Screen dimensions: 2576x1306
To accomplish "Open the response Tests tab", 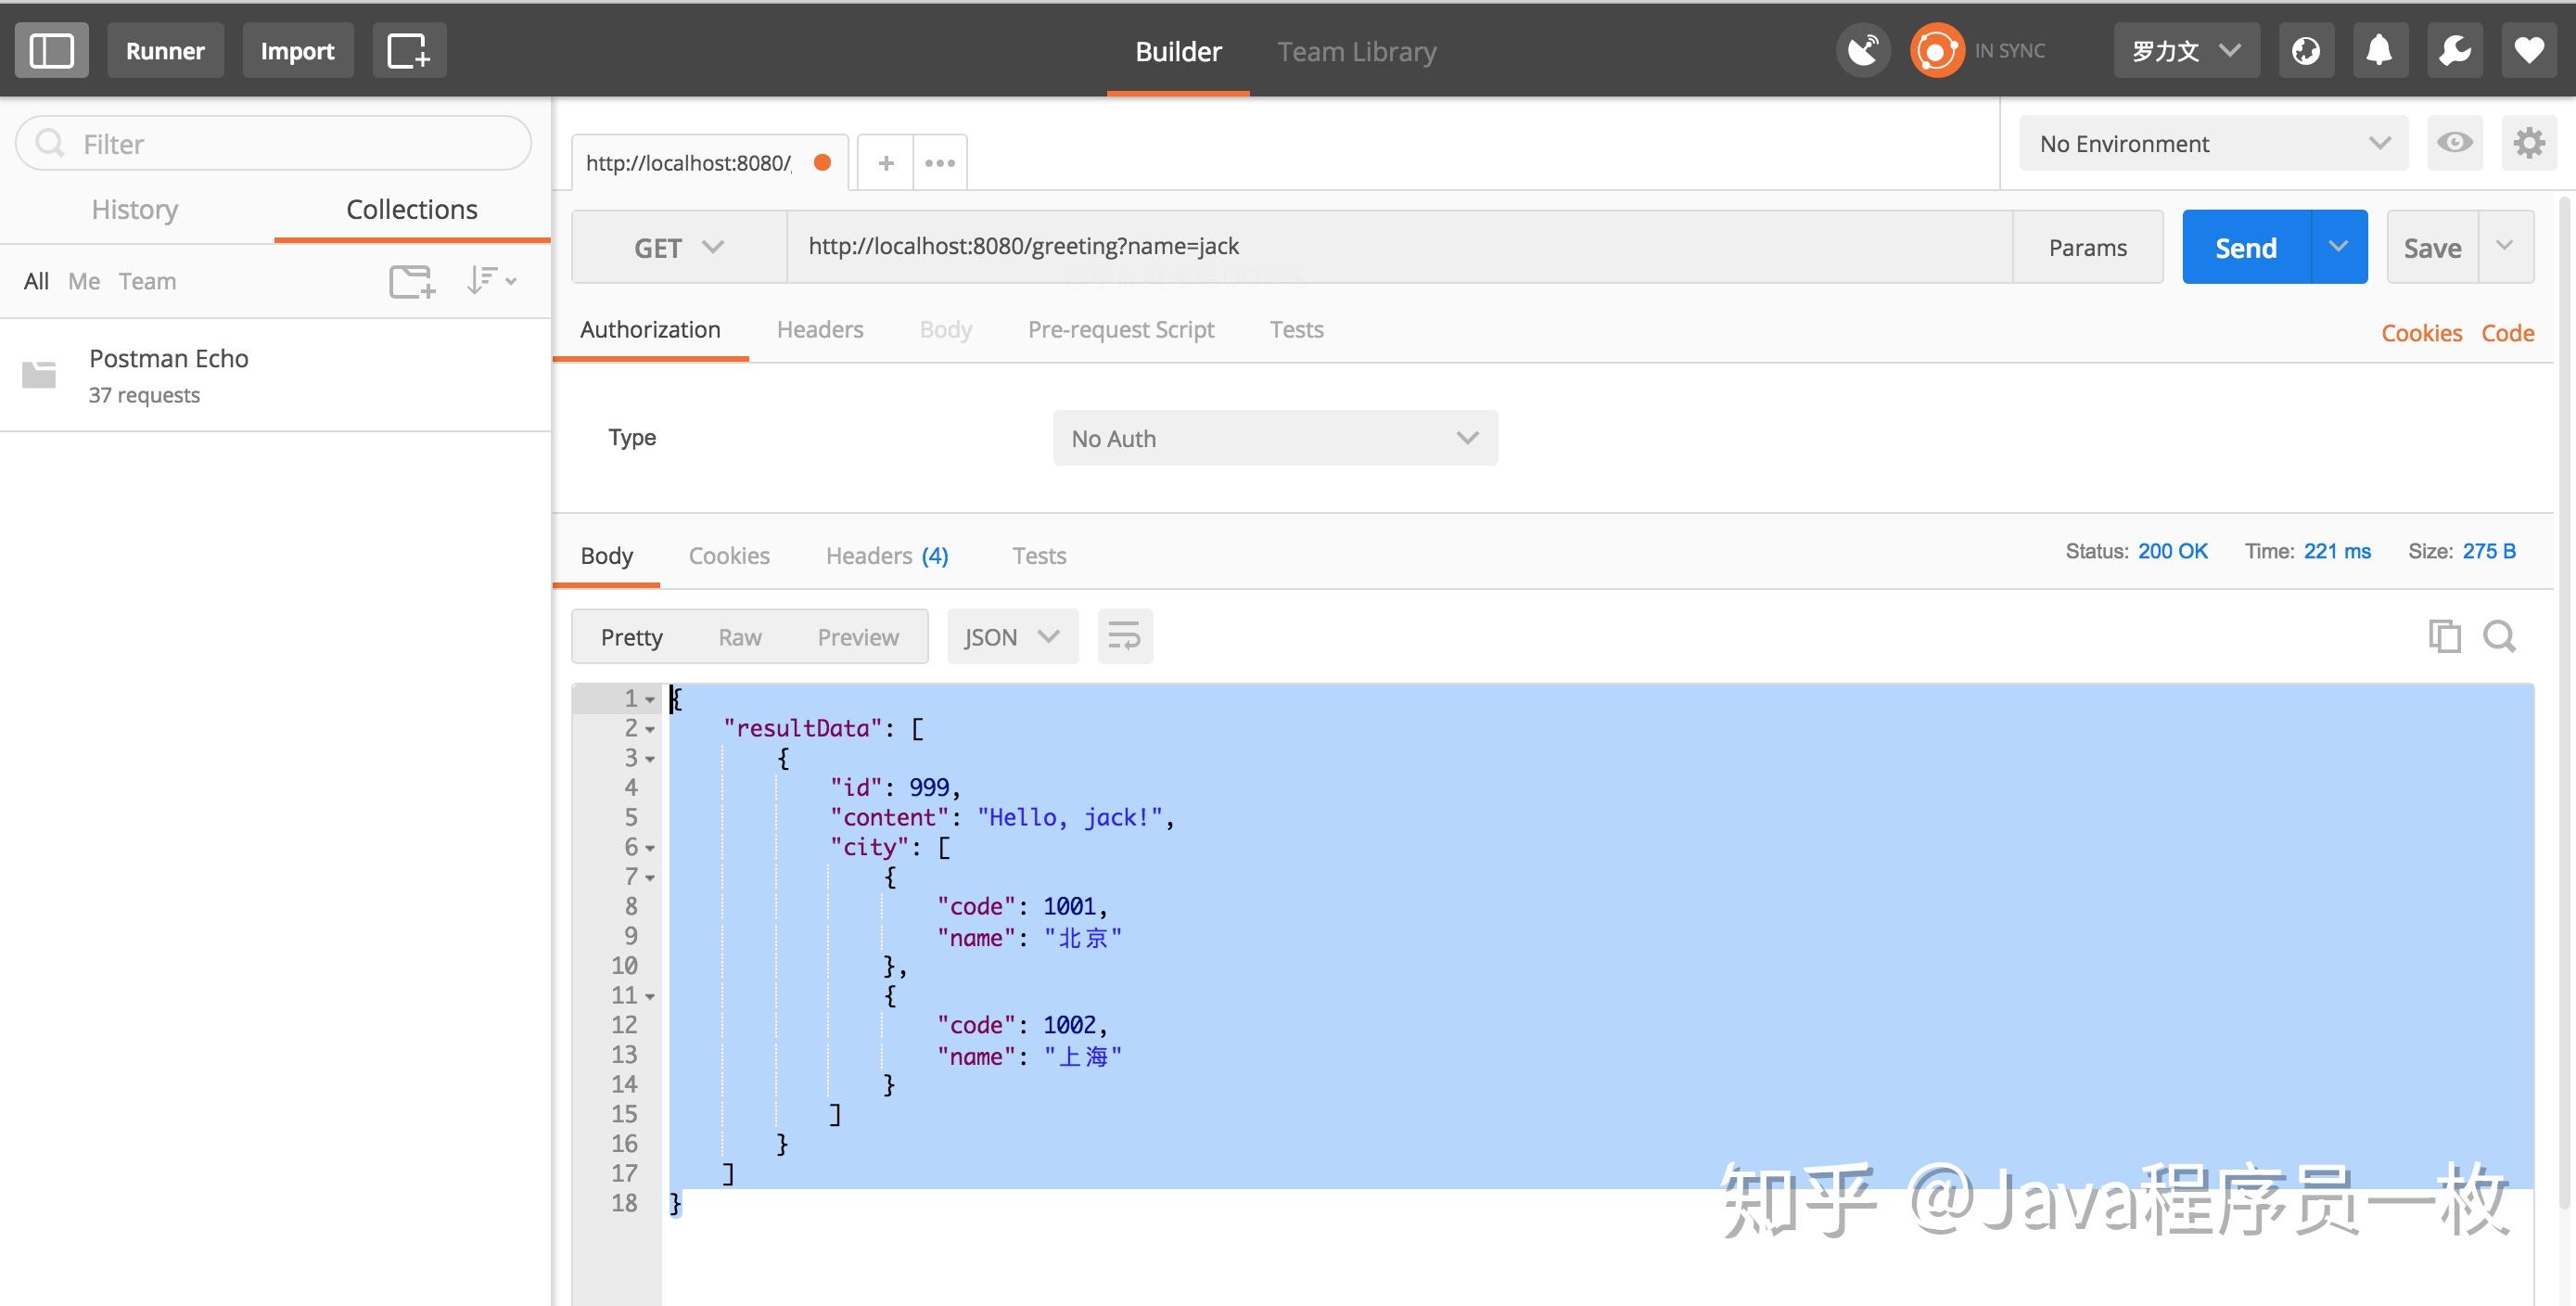I will coord(1039,555).
